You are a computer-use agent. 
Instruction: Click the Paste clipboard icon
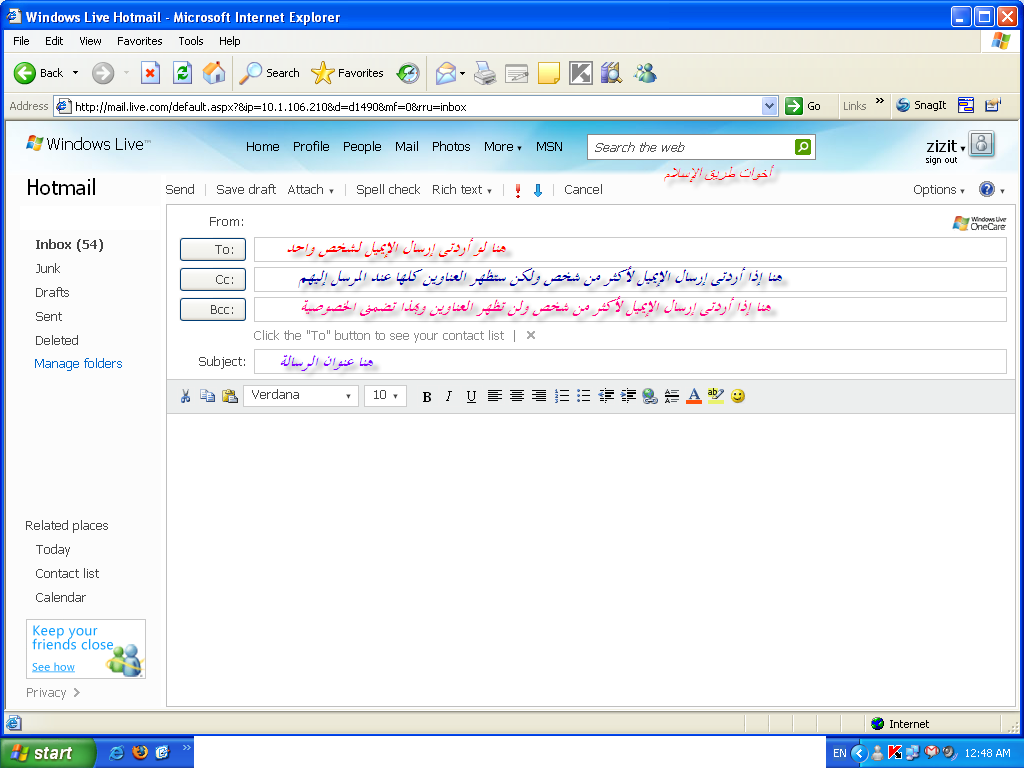(x=230, y=396)
